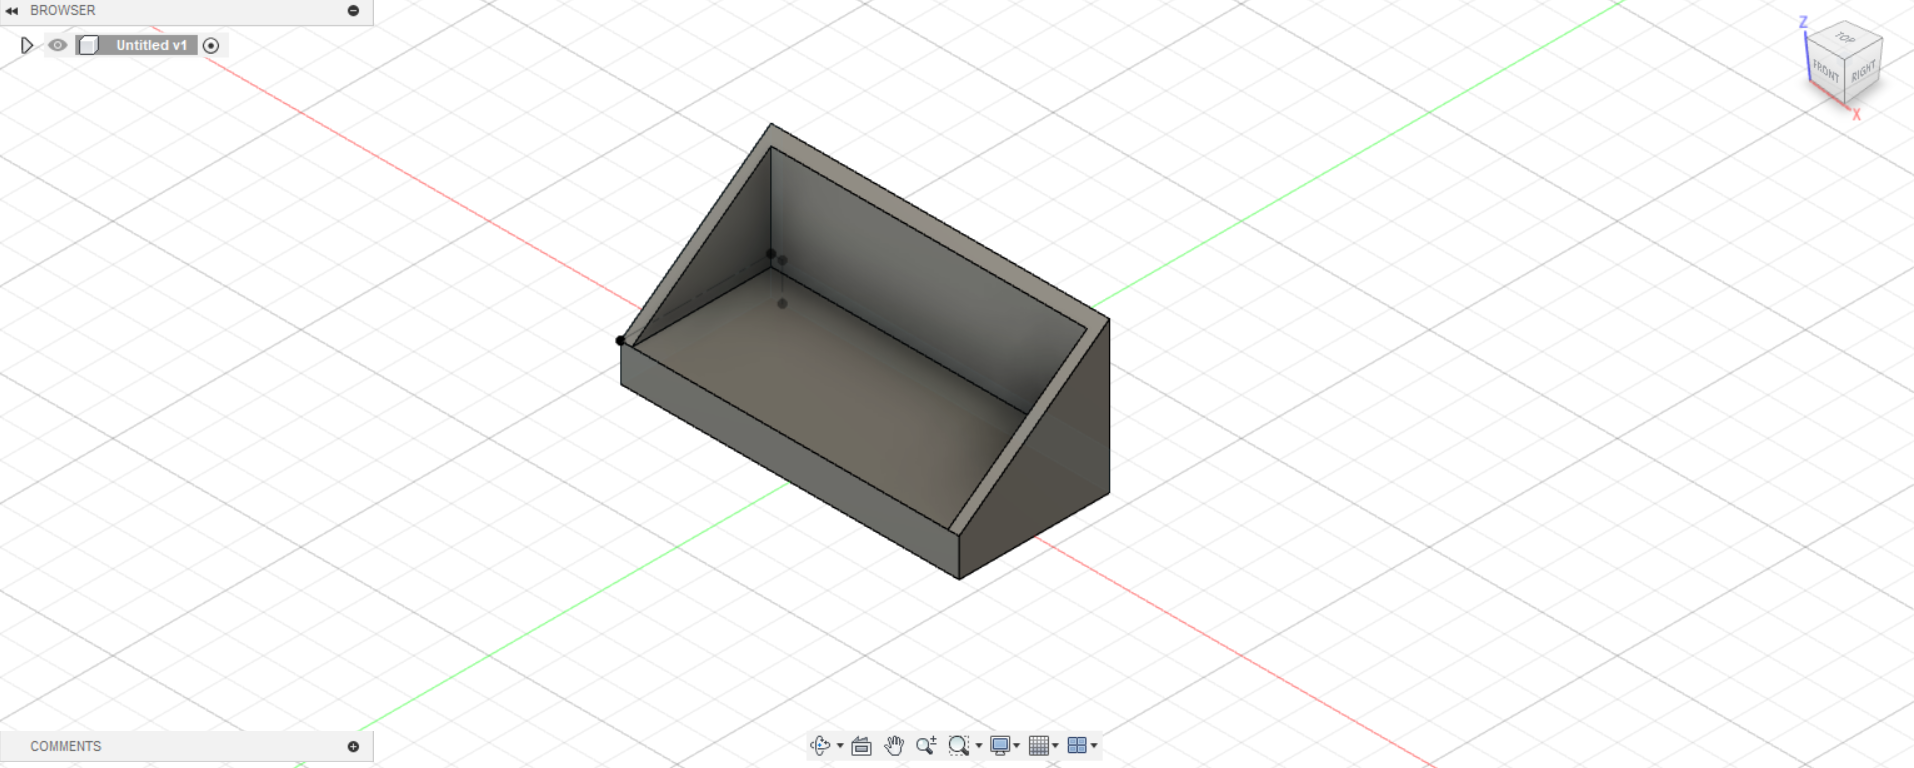Activate the Look At tool
The image size is (1914, 768).
click(x=861, y=745)
